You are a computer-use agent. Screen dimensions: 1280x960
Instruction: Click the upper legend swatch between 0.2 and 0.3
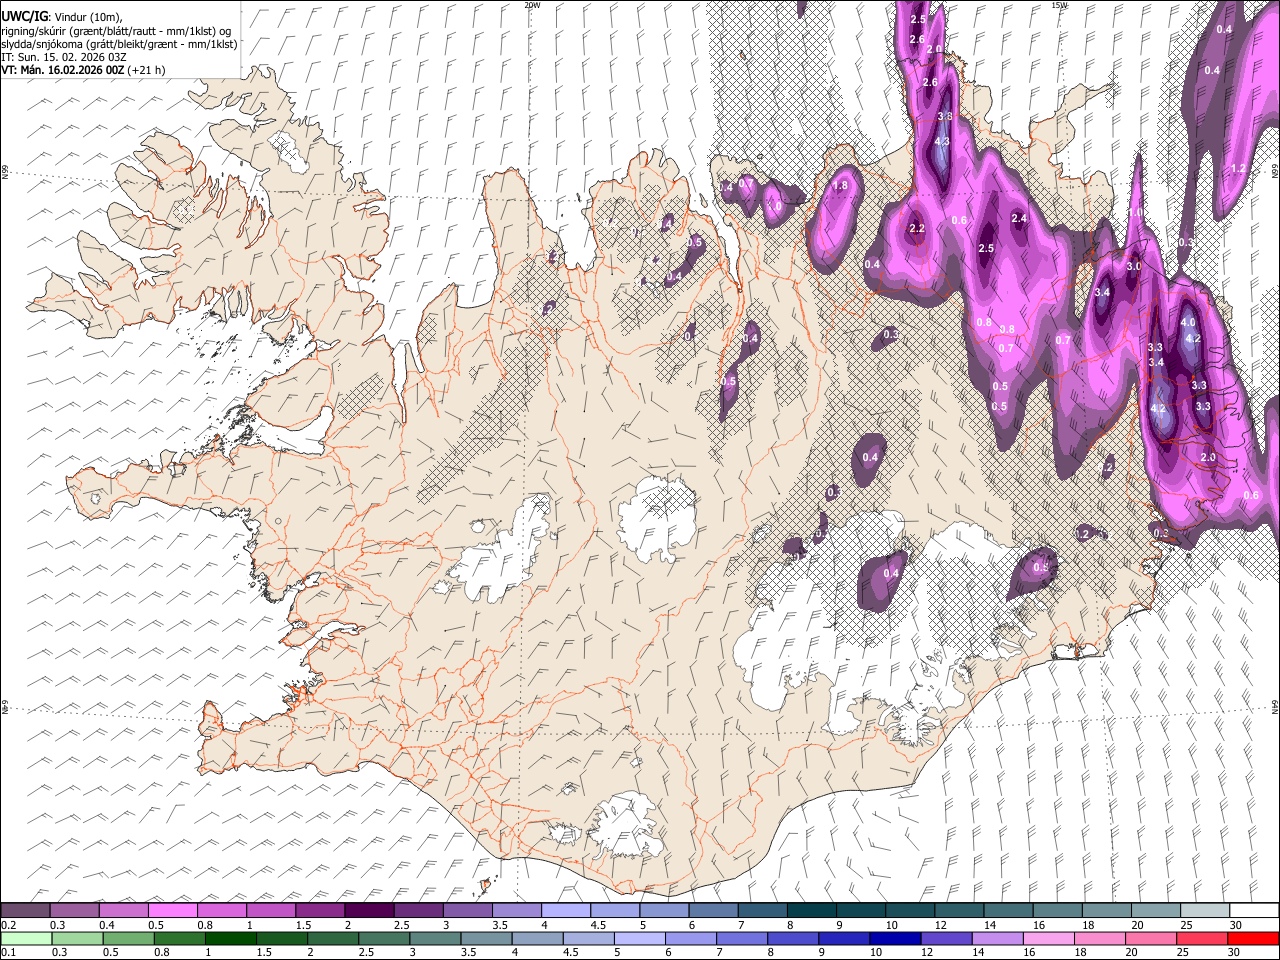(26, 910)
